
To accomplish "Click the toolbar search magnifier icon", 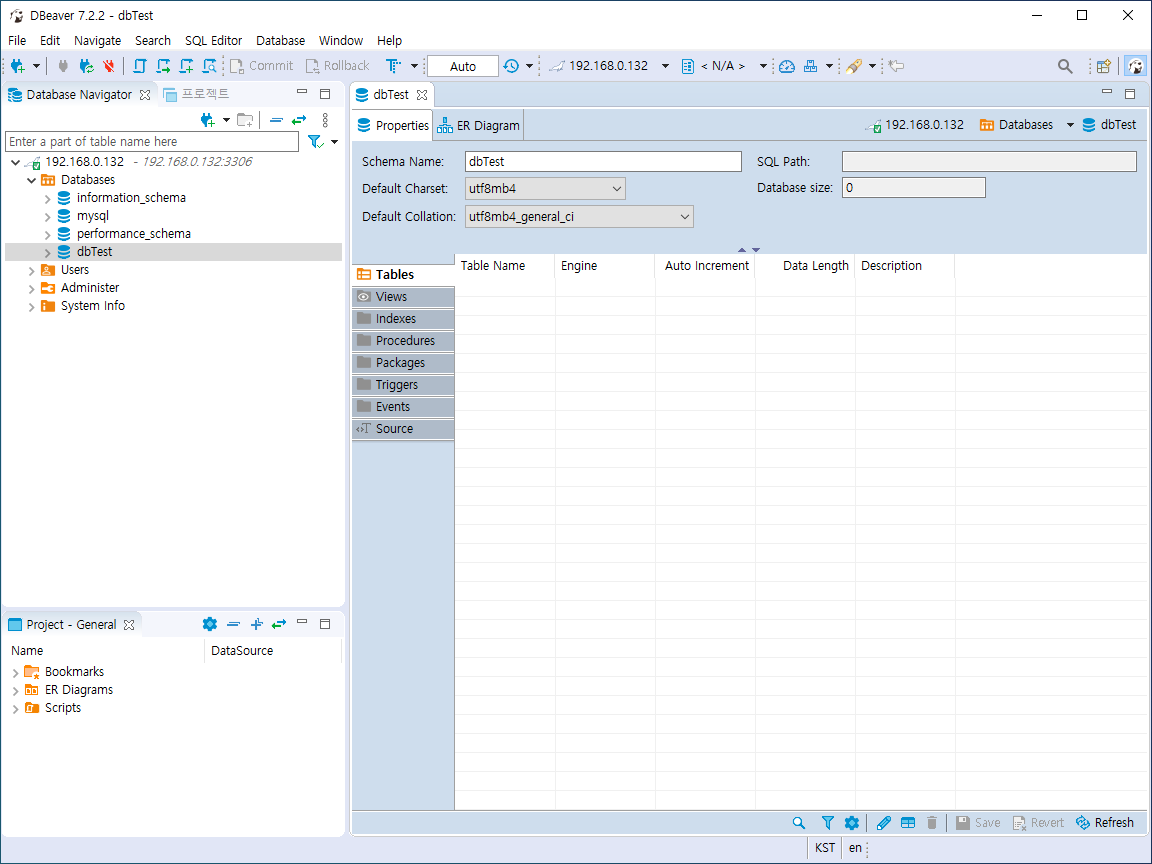I will pos(1065,66).
